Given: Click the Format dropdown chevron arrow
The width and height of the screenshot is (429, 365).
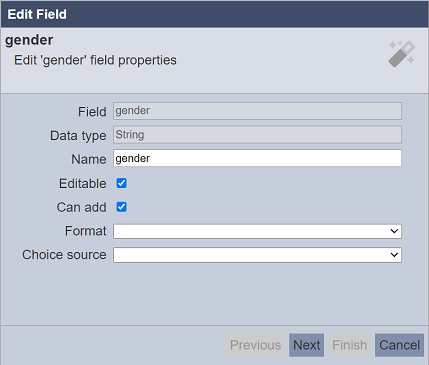Looking at the screenshot, I should click(394, 231).
